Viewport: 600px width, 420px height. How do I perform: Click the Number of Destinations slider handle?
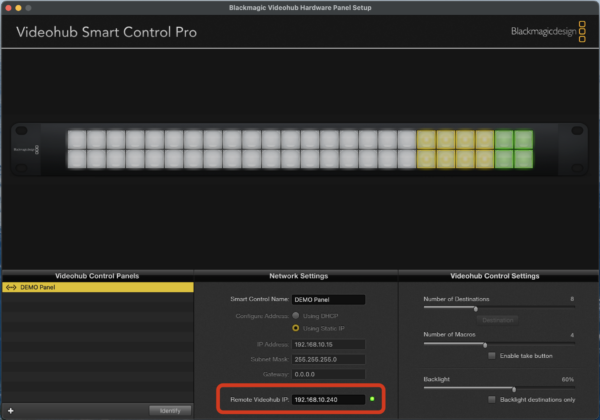tap(476, 309)
